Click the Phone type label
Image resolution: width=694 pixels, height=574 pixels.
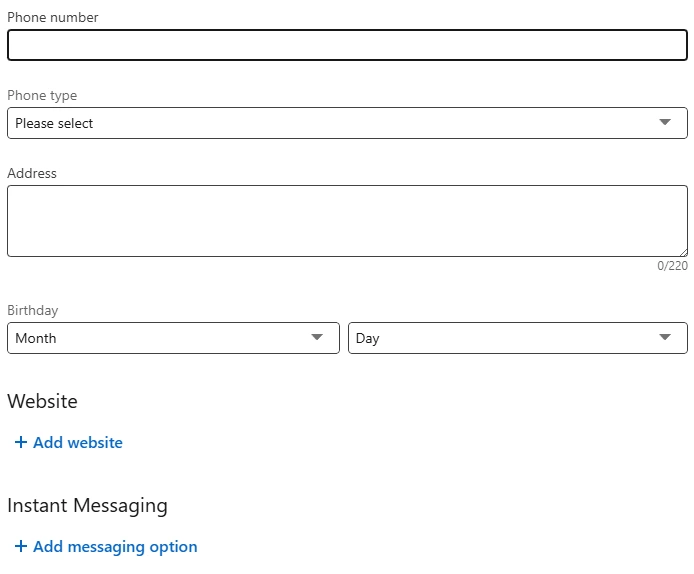point(42,95)
